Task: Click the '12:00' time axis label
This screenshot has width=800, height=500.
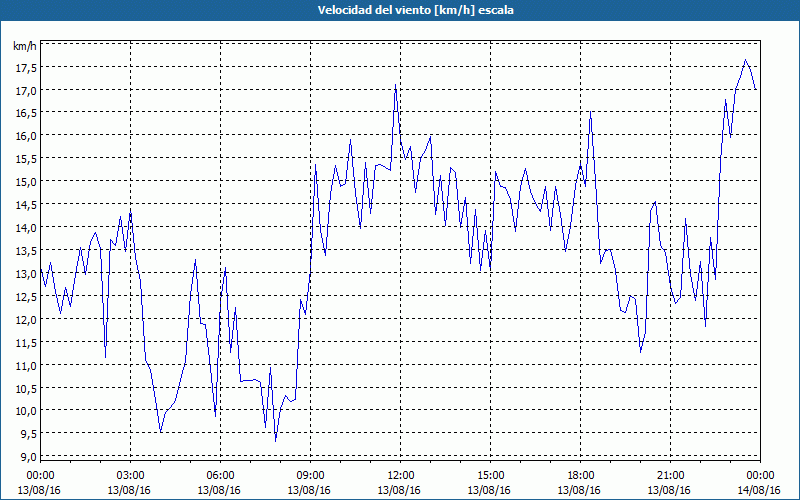Action: [x=401, y=476]
